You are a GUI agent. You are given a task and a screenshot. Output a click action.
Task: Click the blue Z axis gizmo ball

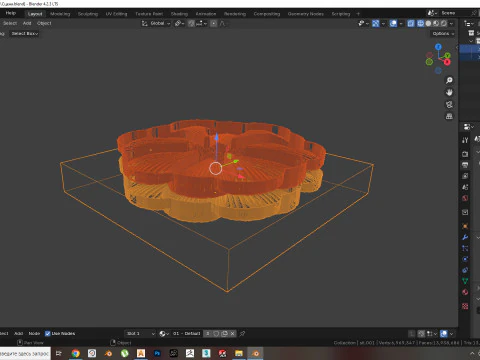point(438,47)
